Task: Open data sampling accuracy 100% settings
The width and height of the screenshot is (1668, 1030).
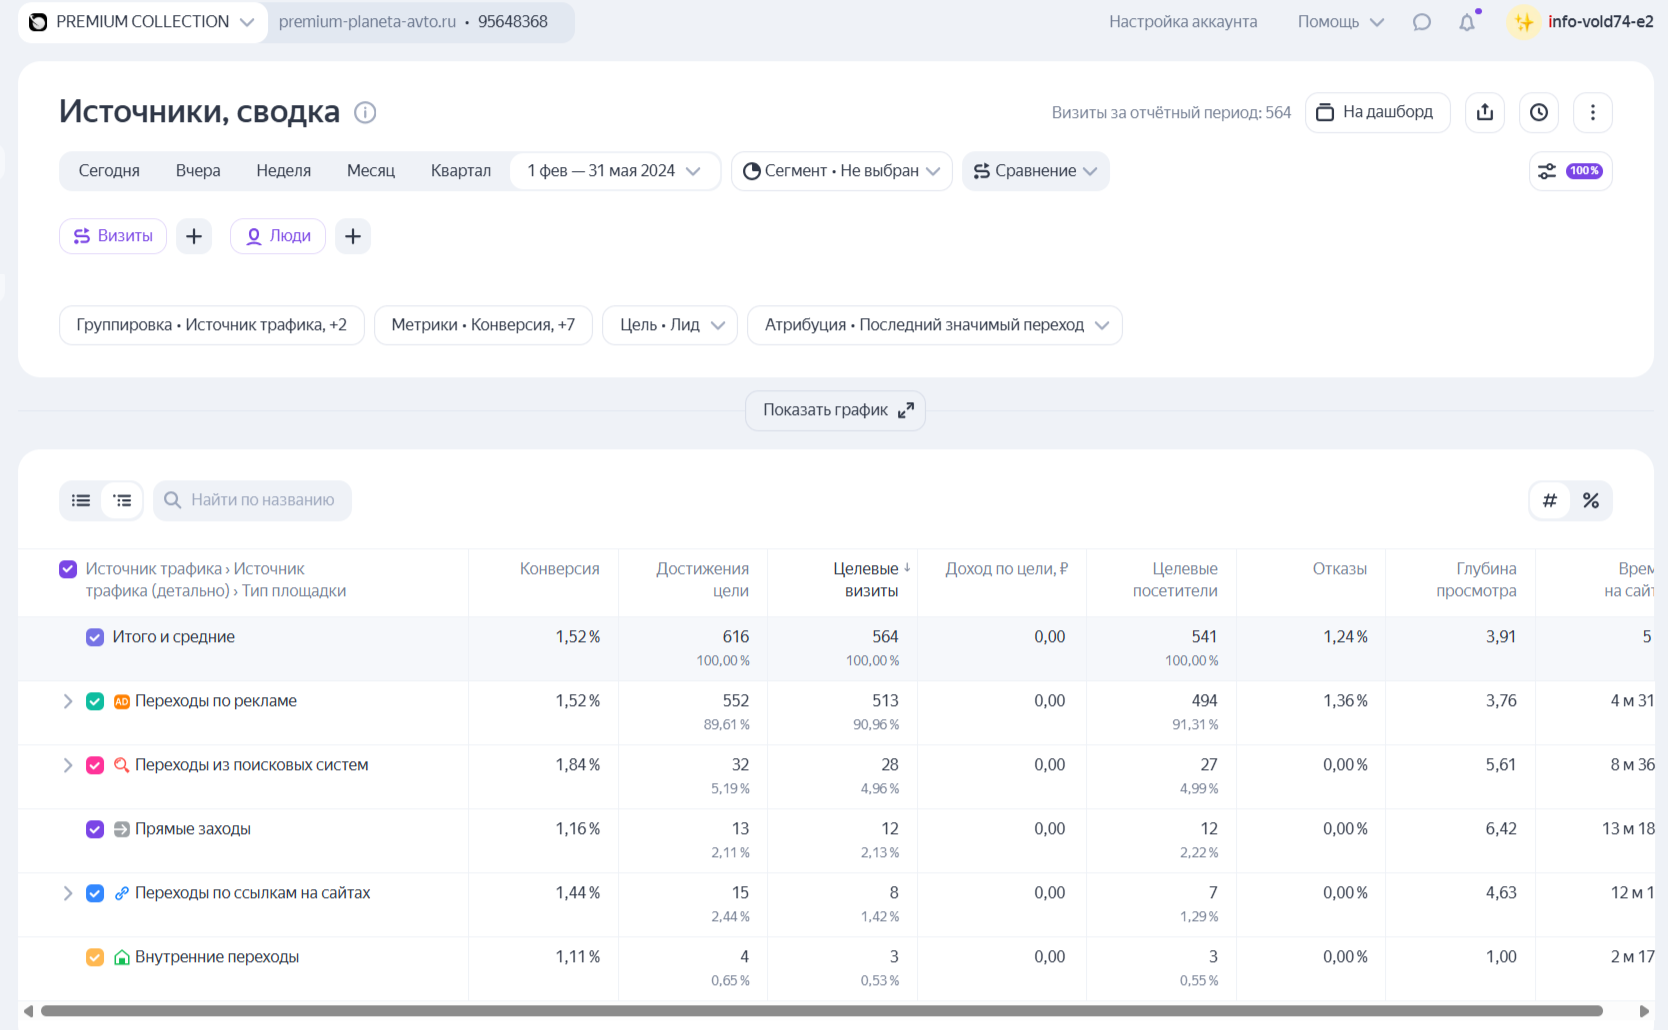Action: [x=1570, y=171]
